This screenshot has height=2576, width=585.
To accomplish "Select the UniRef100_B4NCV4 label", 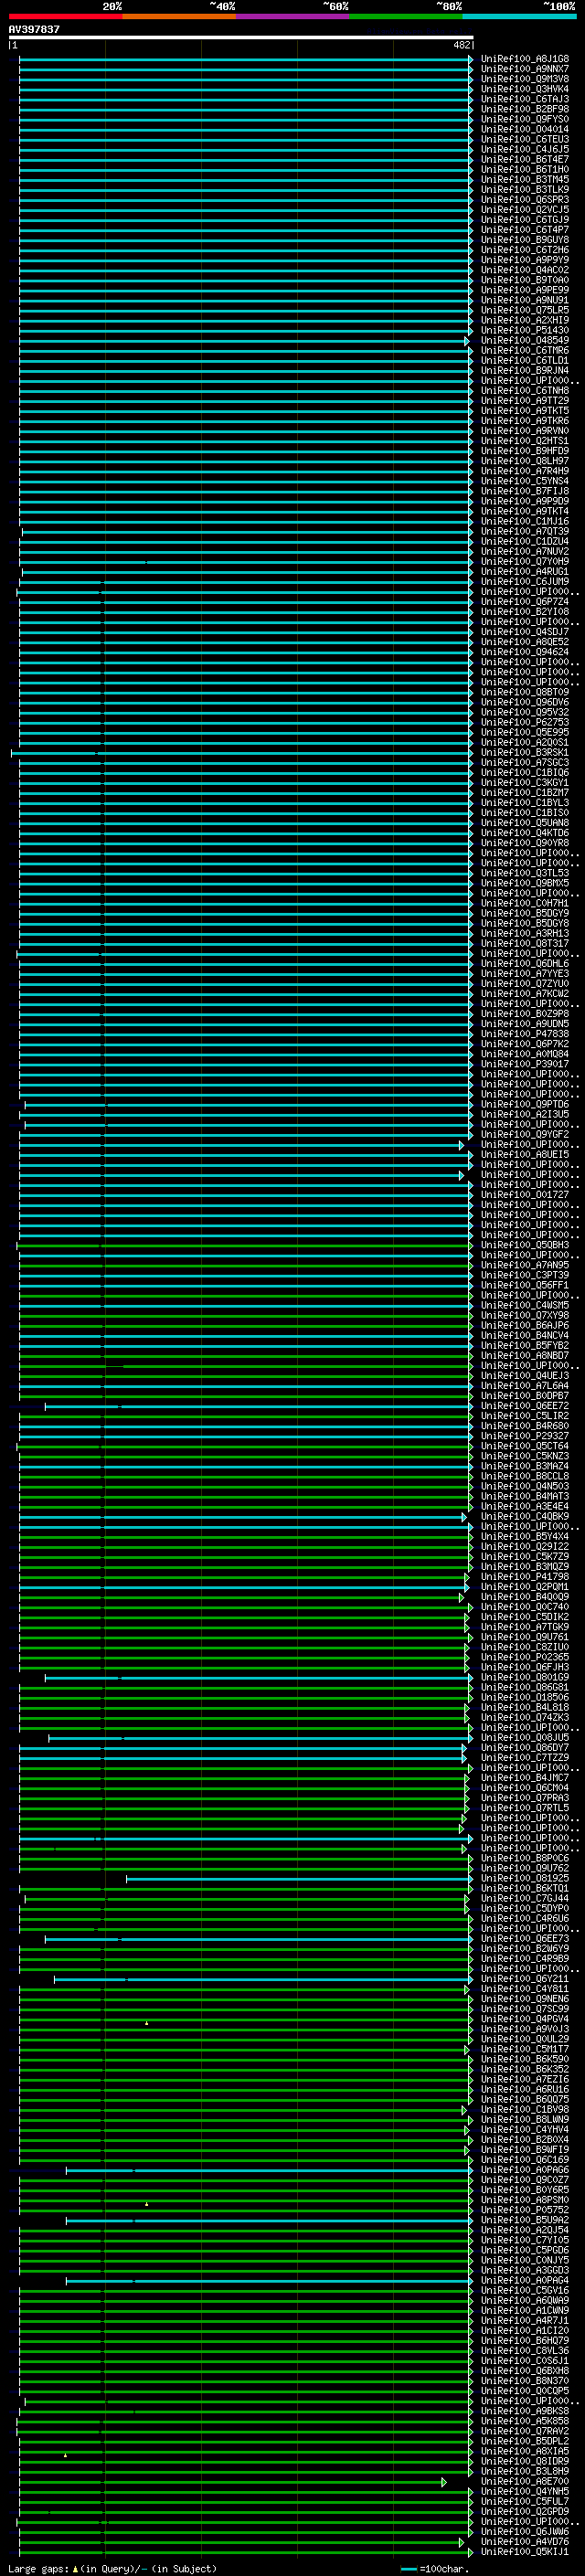I will coord(525,1335).
